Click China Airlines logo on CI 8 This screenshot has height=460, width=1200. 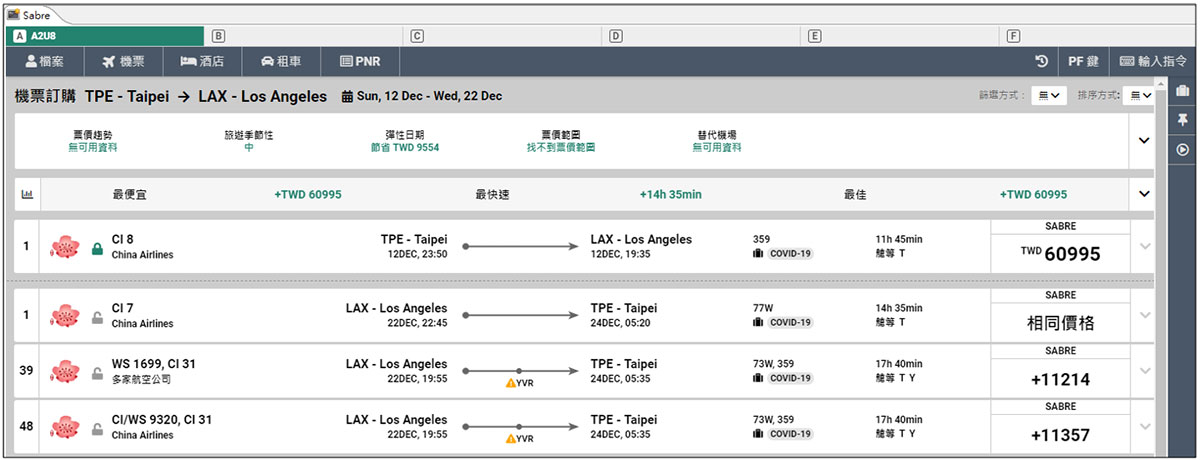(65, 247)
